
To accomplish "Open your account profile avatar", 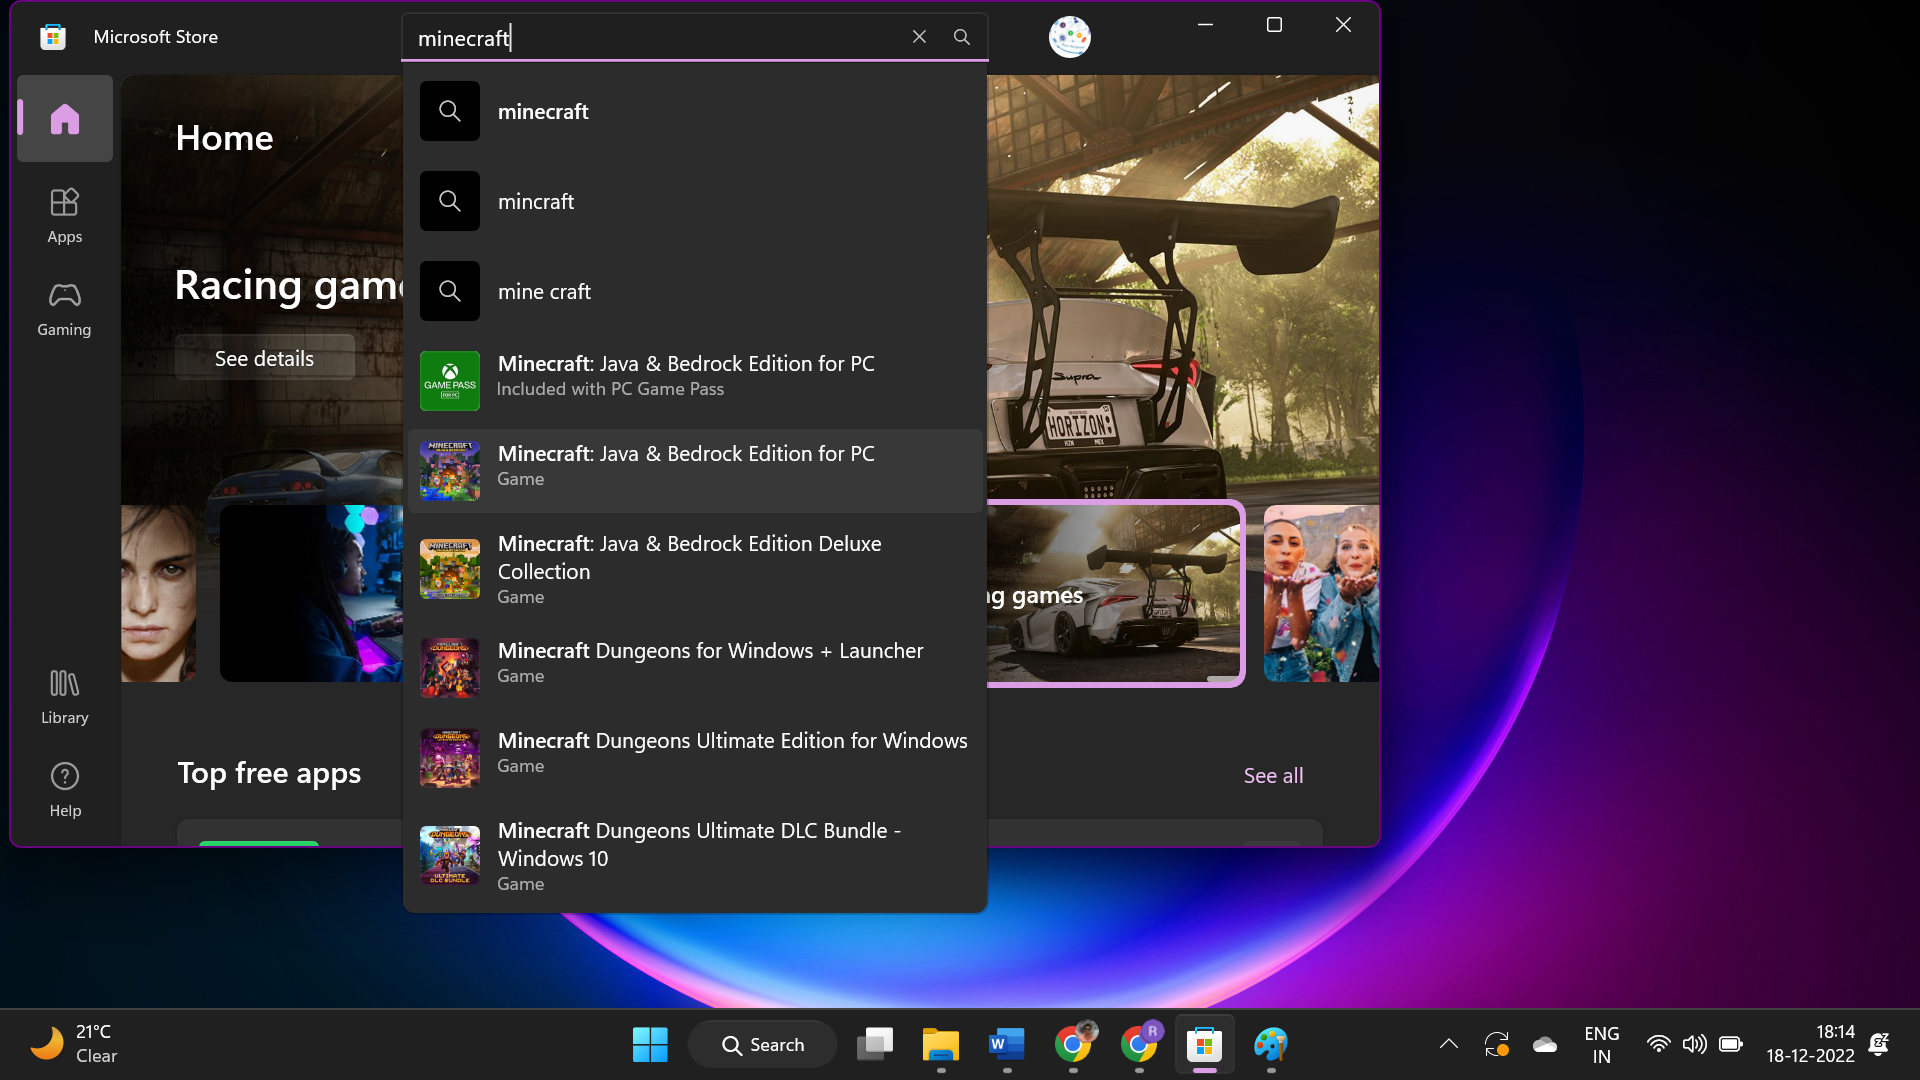I will [x=1069, y=36].
